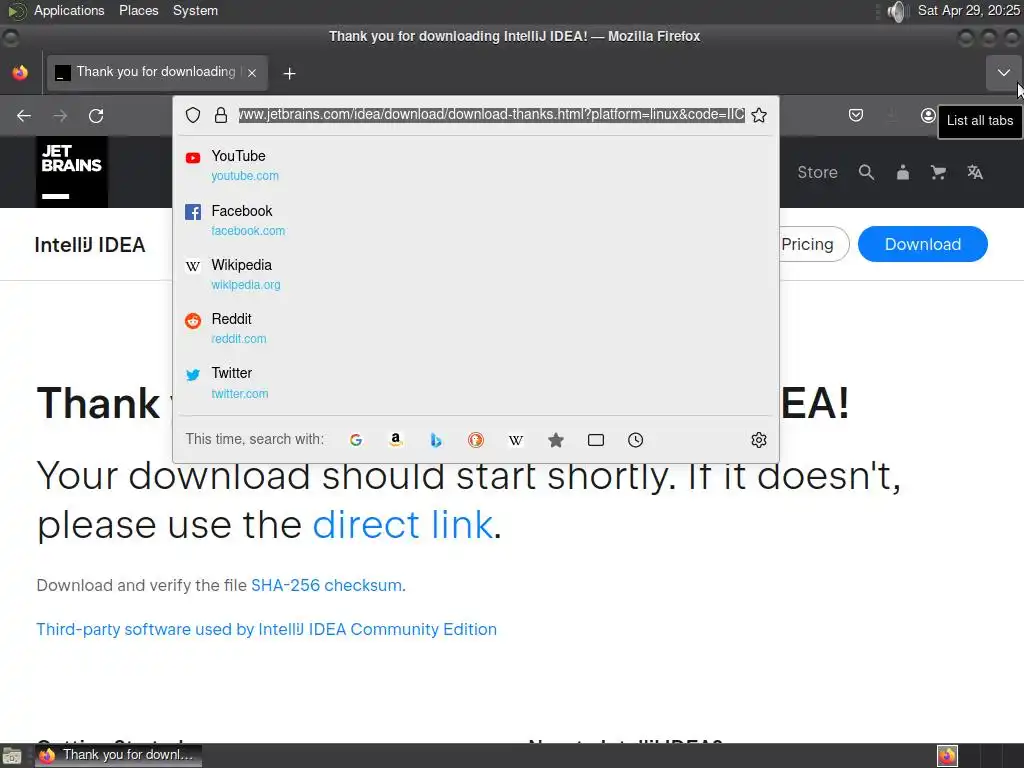Image resolution: width=1024 pixels, height=768 pixels.
Task: Follow the direct link
Action: tap(402, 524)
